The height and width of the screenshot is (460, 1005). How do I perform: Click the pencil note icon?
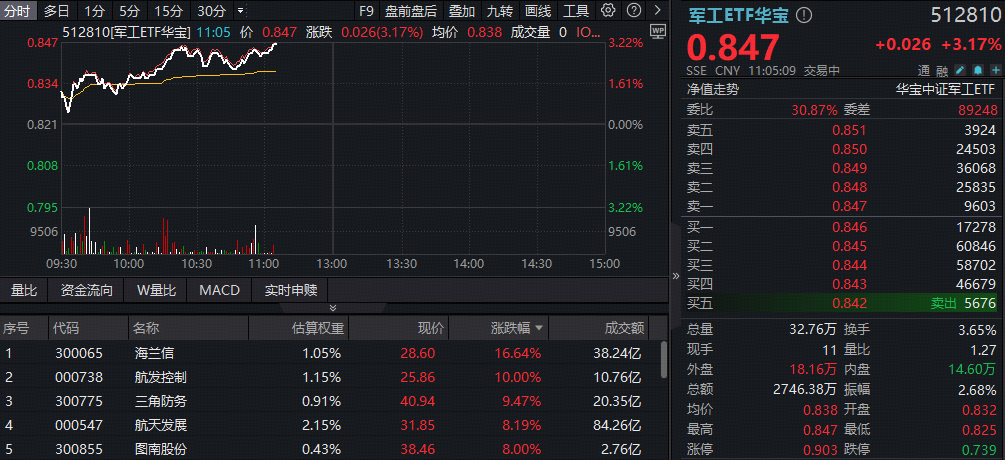click(x=960, y=71)
